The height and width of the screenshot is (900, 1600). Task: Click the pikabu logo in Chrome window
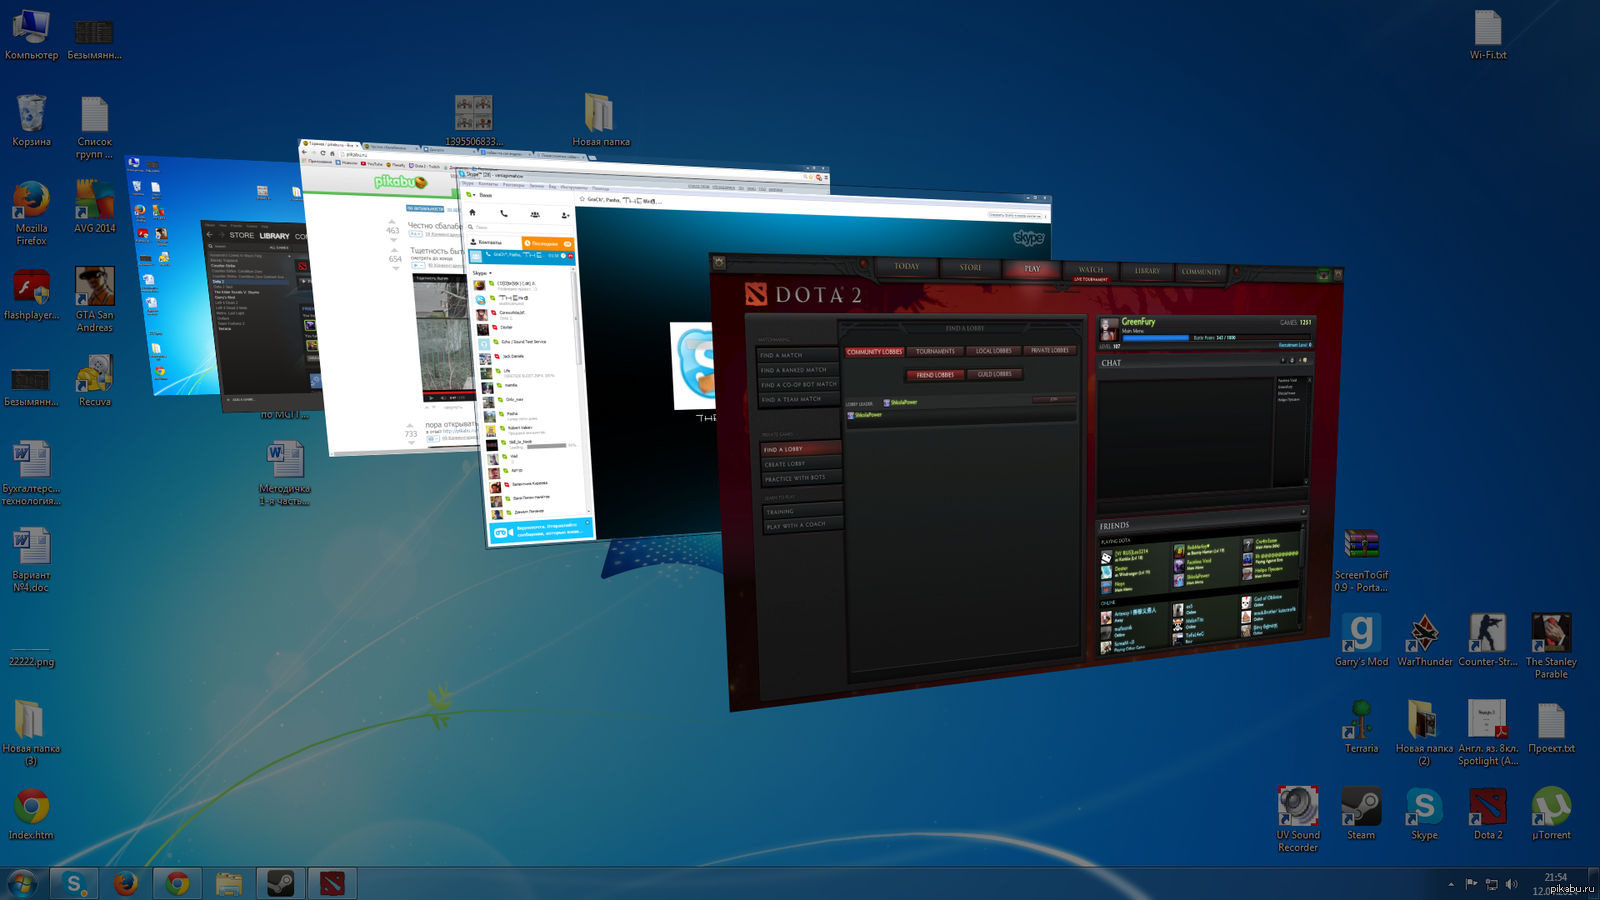pyautogui.click(x=400, y=182)
